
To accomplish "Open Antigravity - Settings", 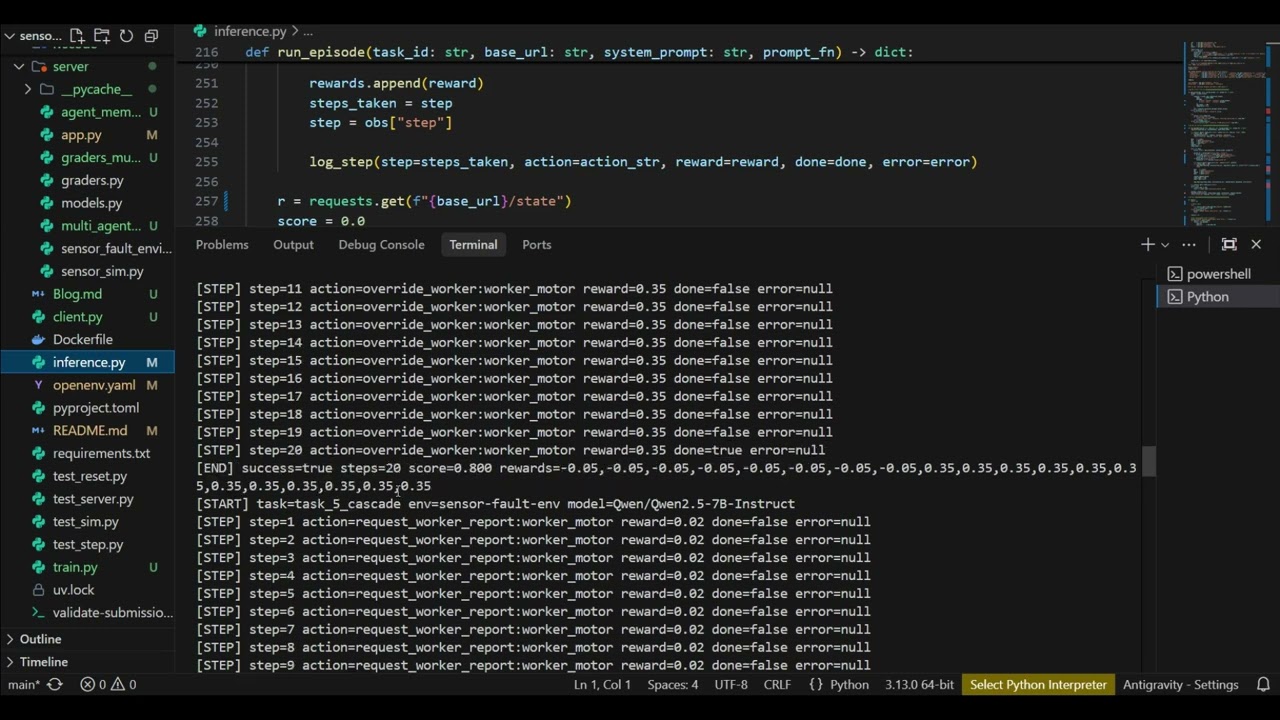I will (1181, 685).
